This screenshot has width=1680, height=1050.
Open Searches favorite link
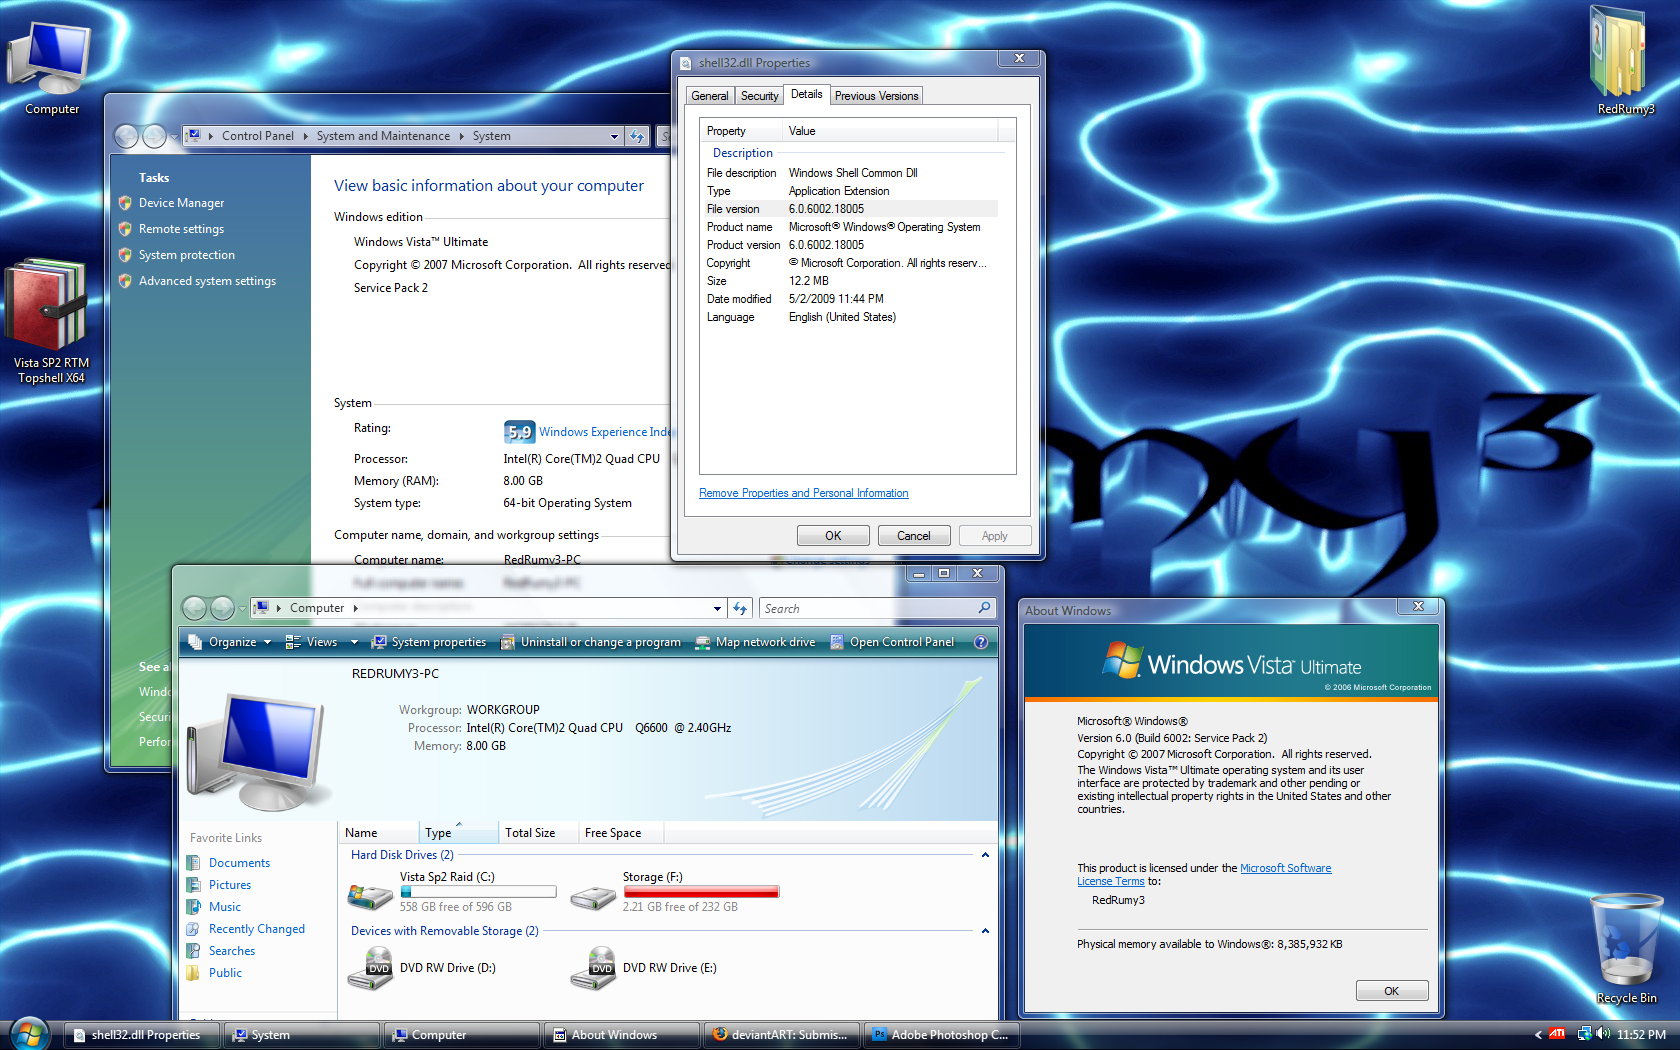pyautogui.click(x=232, y=951)
